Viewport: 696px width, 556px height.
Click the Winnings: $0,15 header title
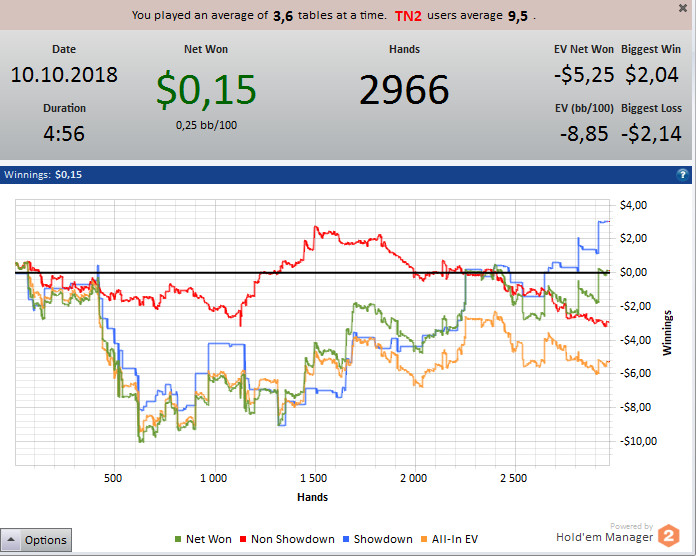43,175
